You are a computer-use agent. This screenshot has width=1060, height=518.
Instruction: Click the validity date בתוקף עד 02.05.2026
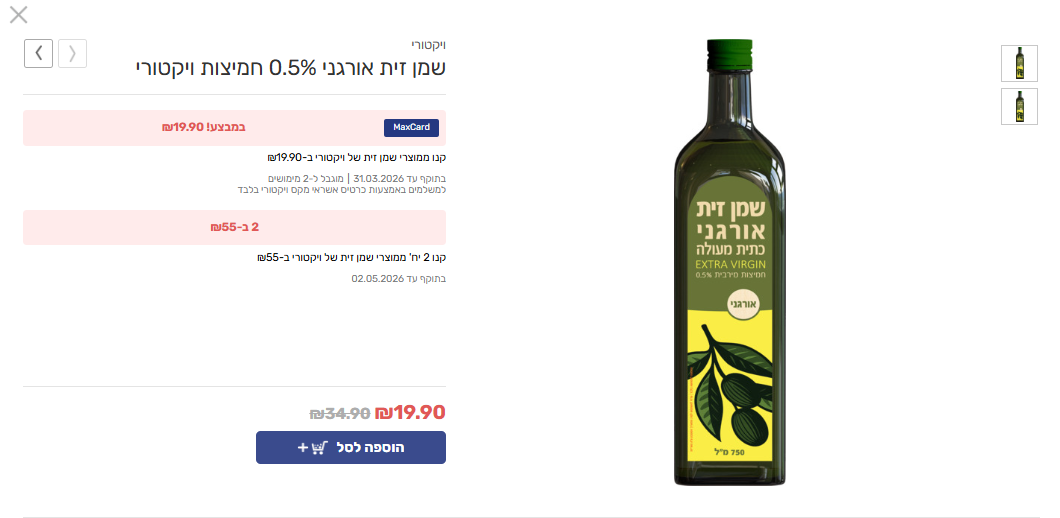pos(398,279)
